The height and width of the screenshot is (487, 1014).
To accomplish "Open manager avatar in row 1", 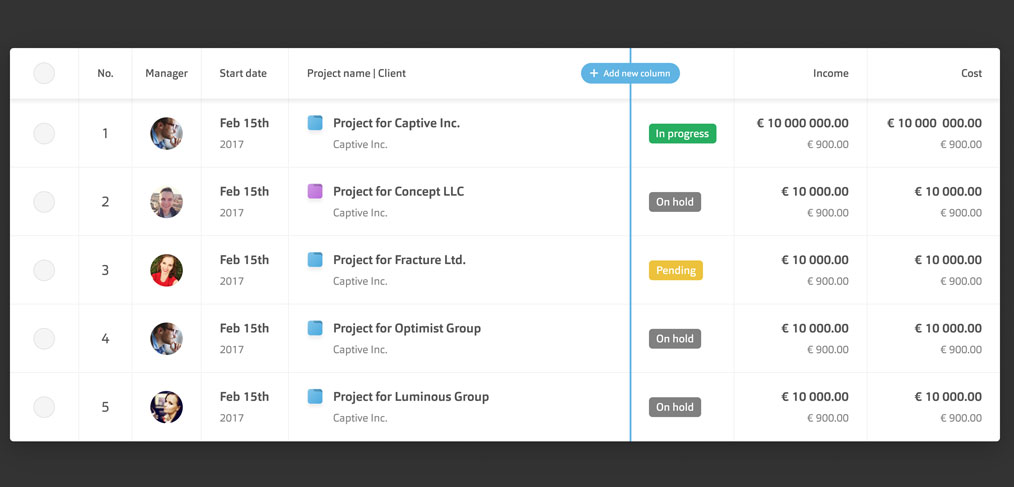I will tap(166, 133).
